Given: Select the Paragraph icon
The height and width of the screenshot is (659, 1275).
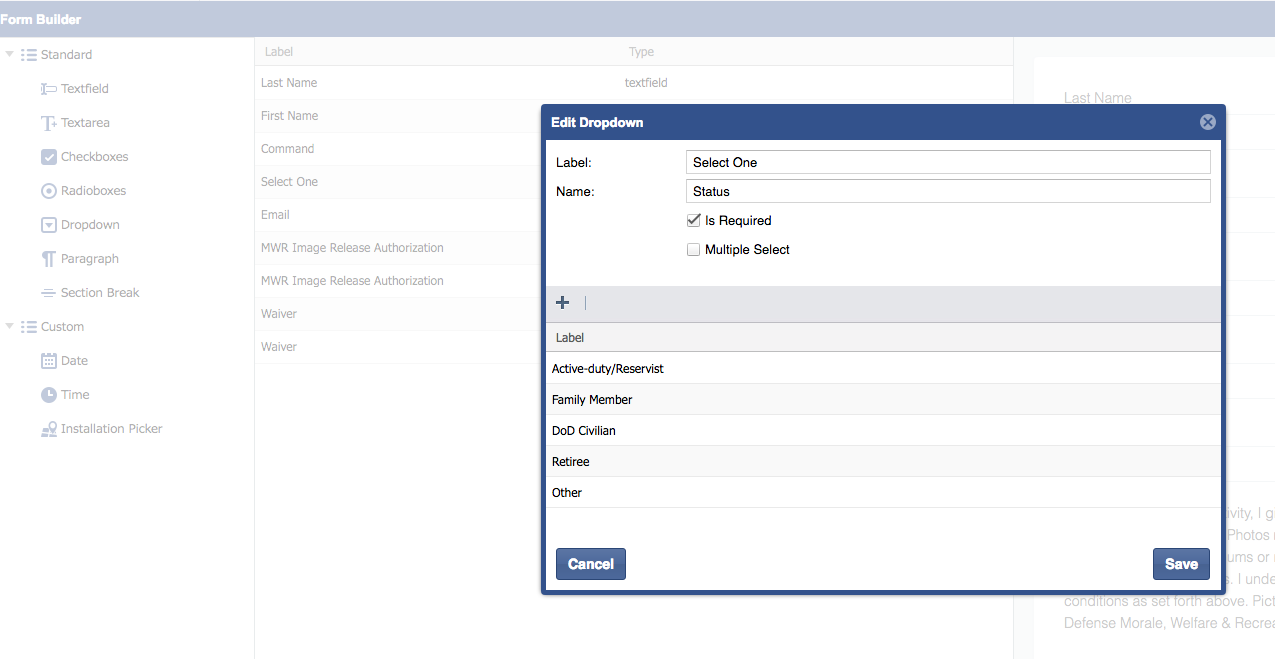Looking at the screenshot, I should tap(48, 259).
